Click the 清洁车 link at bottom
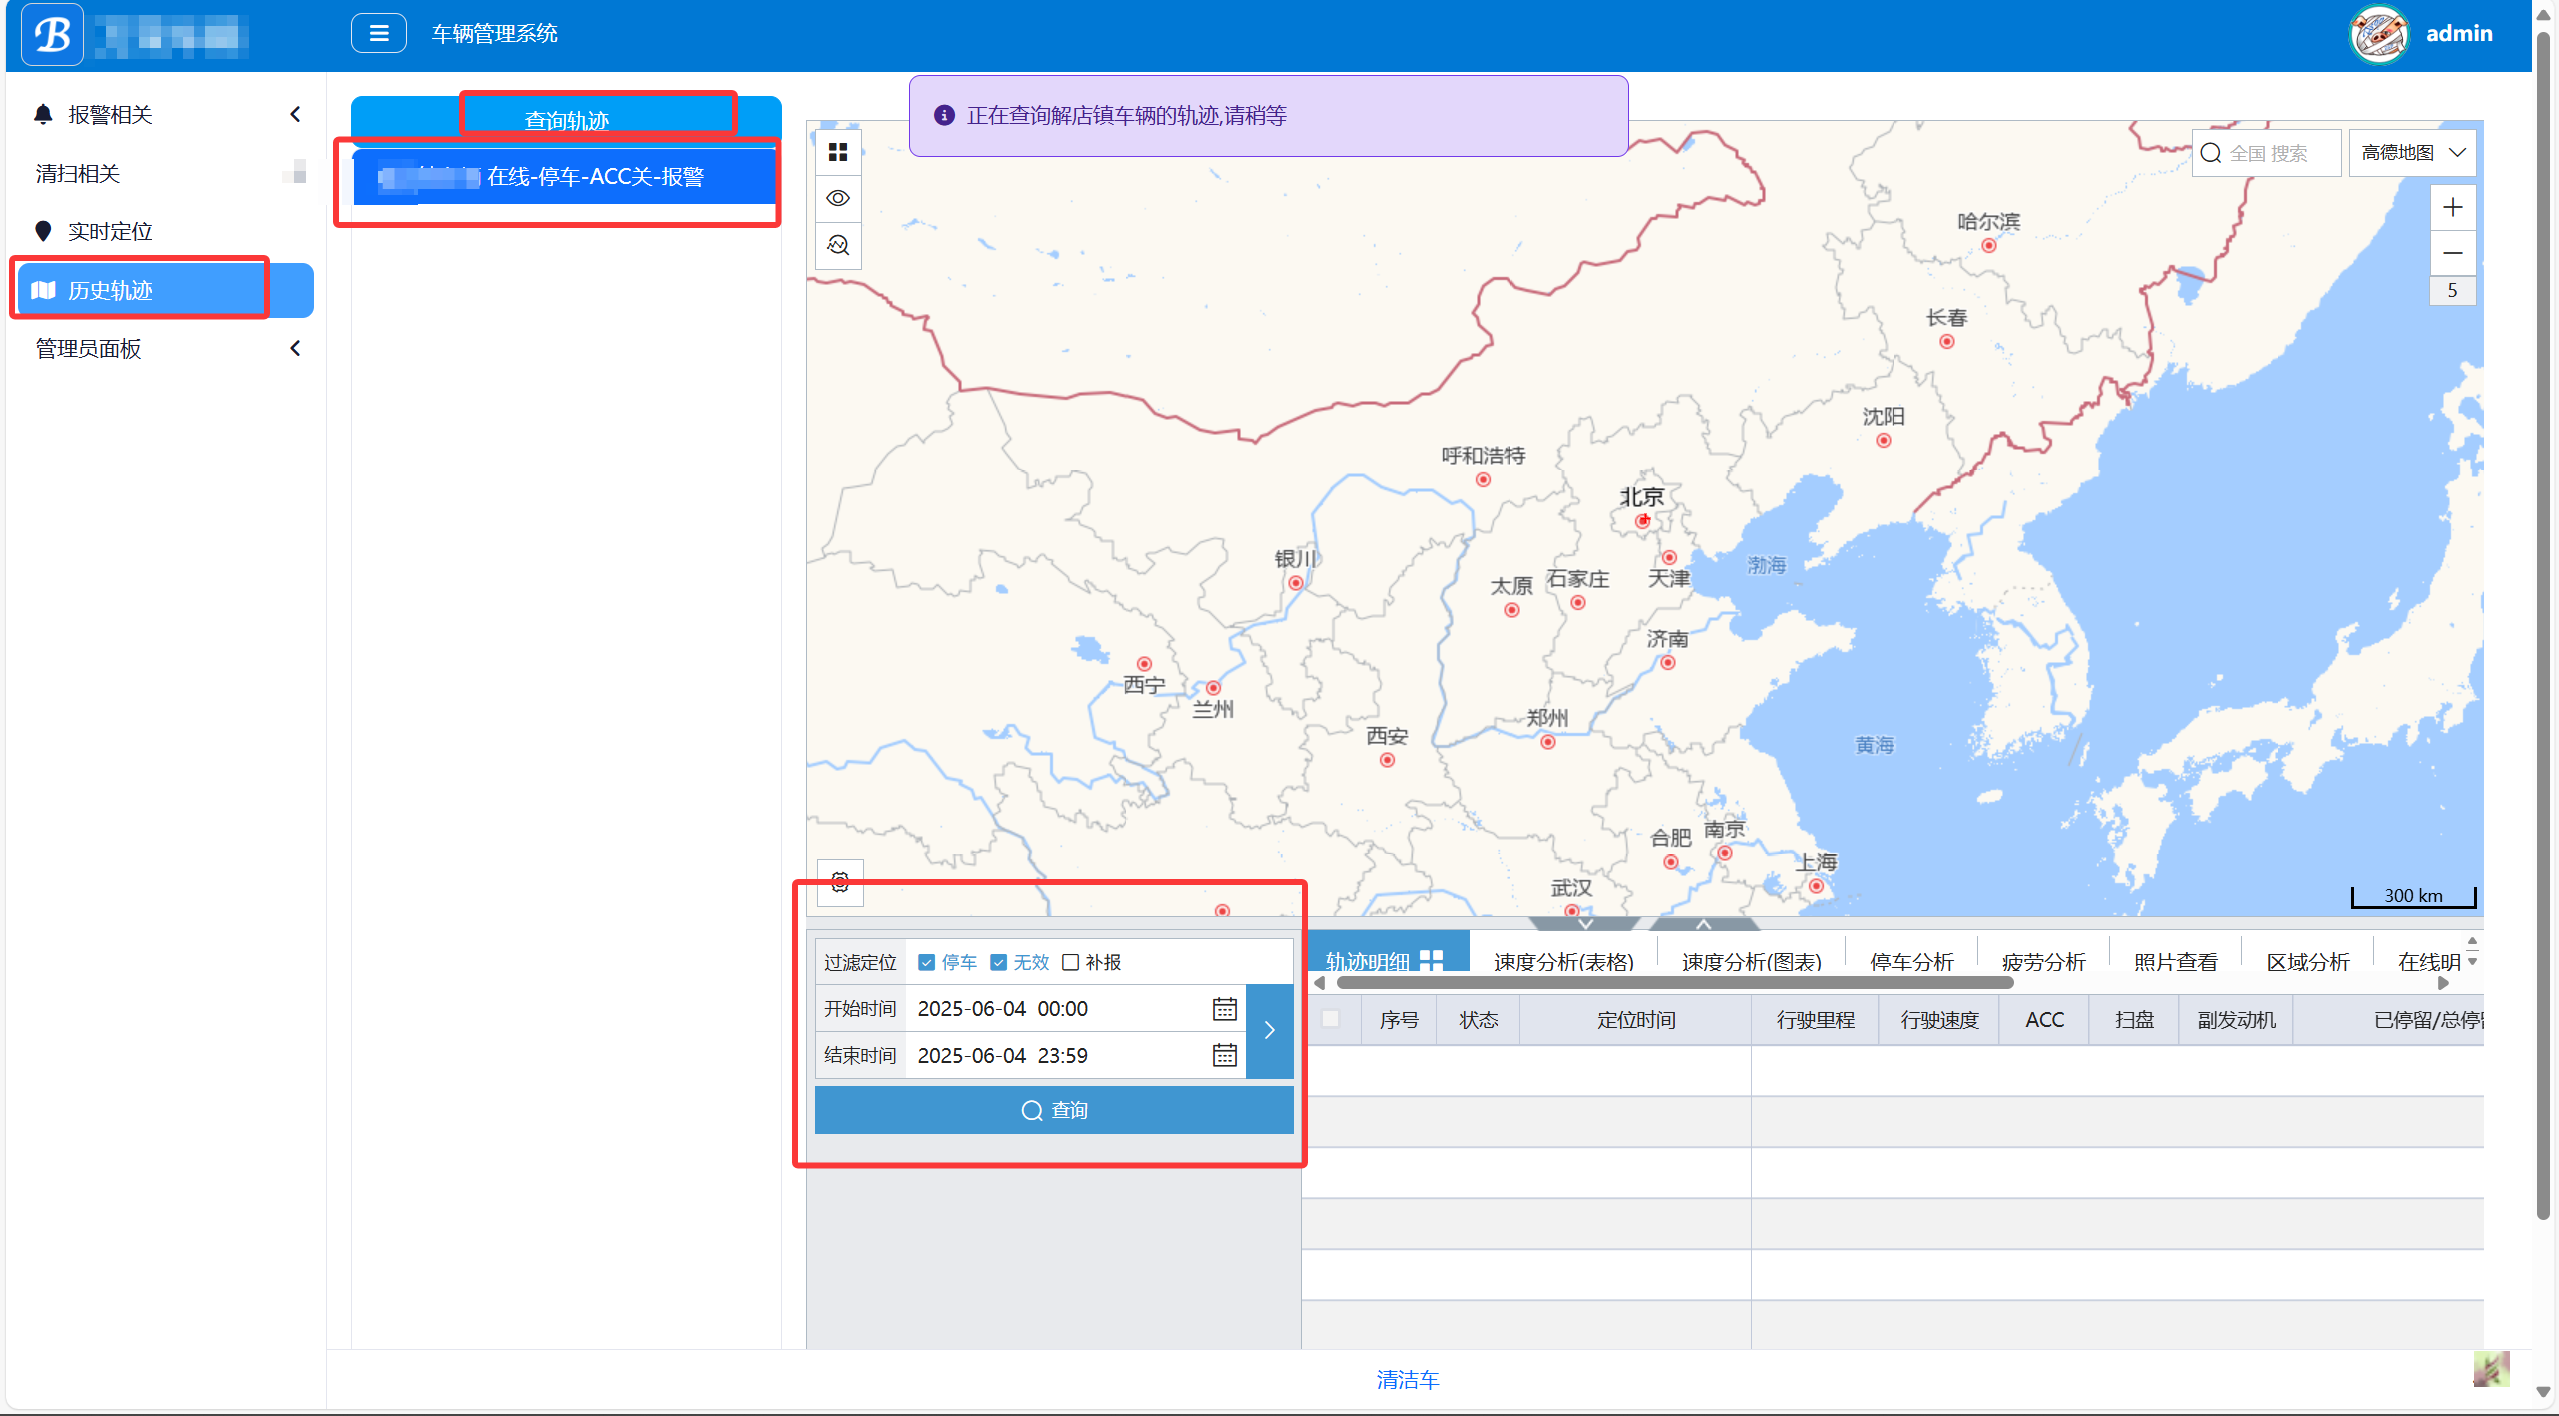 (x=1407, y=1380)
